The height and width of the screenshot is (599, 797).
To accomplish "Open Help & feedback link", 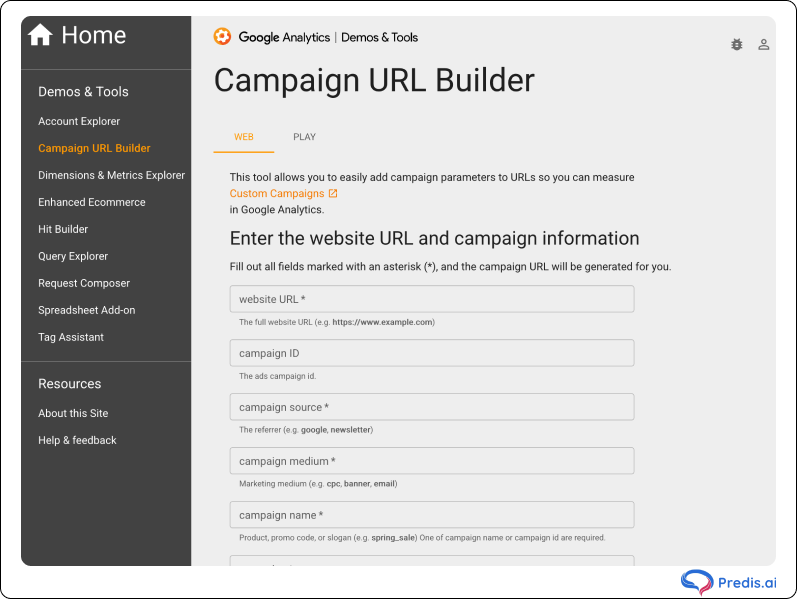I will pyautogui.click(x=77, y=440).
